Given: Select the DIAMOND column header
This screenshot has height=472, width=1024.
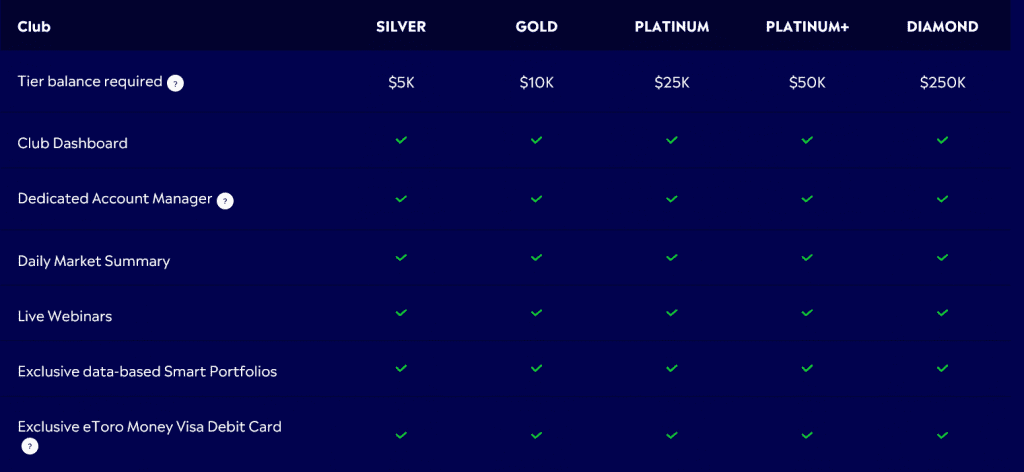Looking at the screenshot, I should (x=942, y=27).
